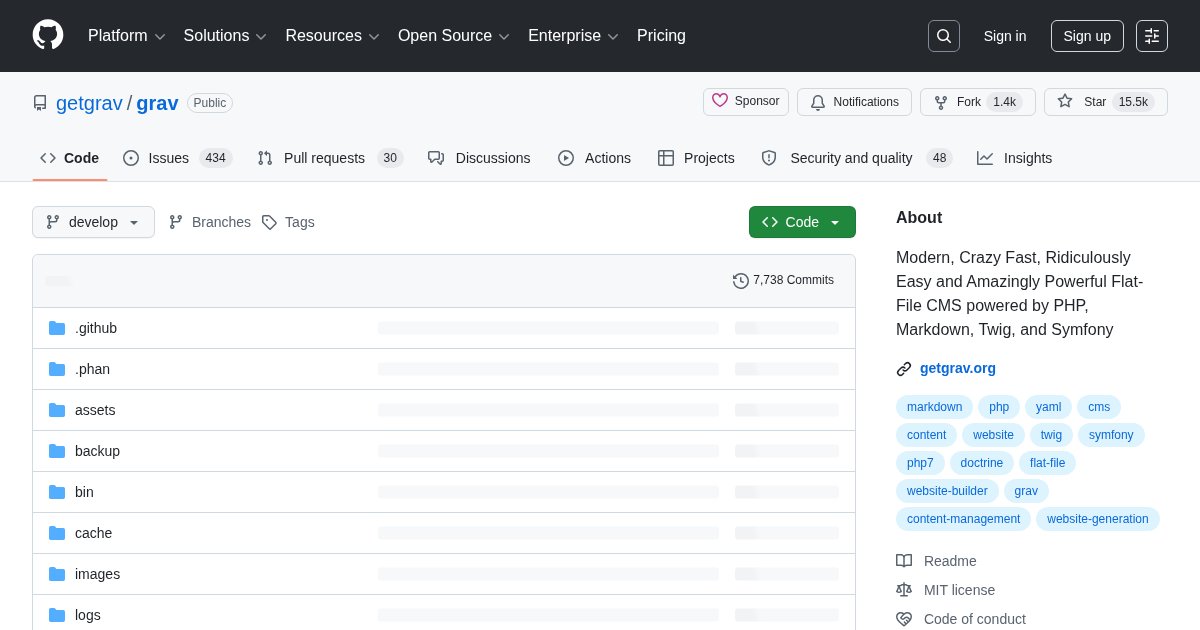Viewport: 1200px width, 630px height.
Task: Click Sign in
Action: pos(1005,36)
